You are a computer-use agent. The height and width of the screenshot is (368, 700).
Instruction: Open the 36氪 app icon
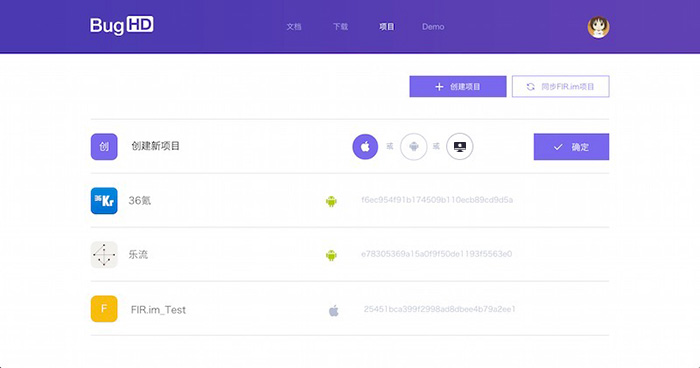tap(104, 201)
